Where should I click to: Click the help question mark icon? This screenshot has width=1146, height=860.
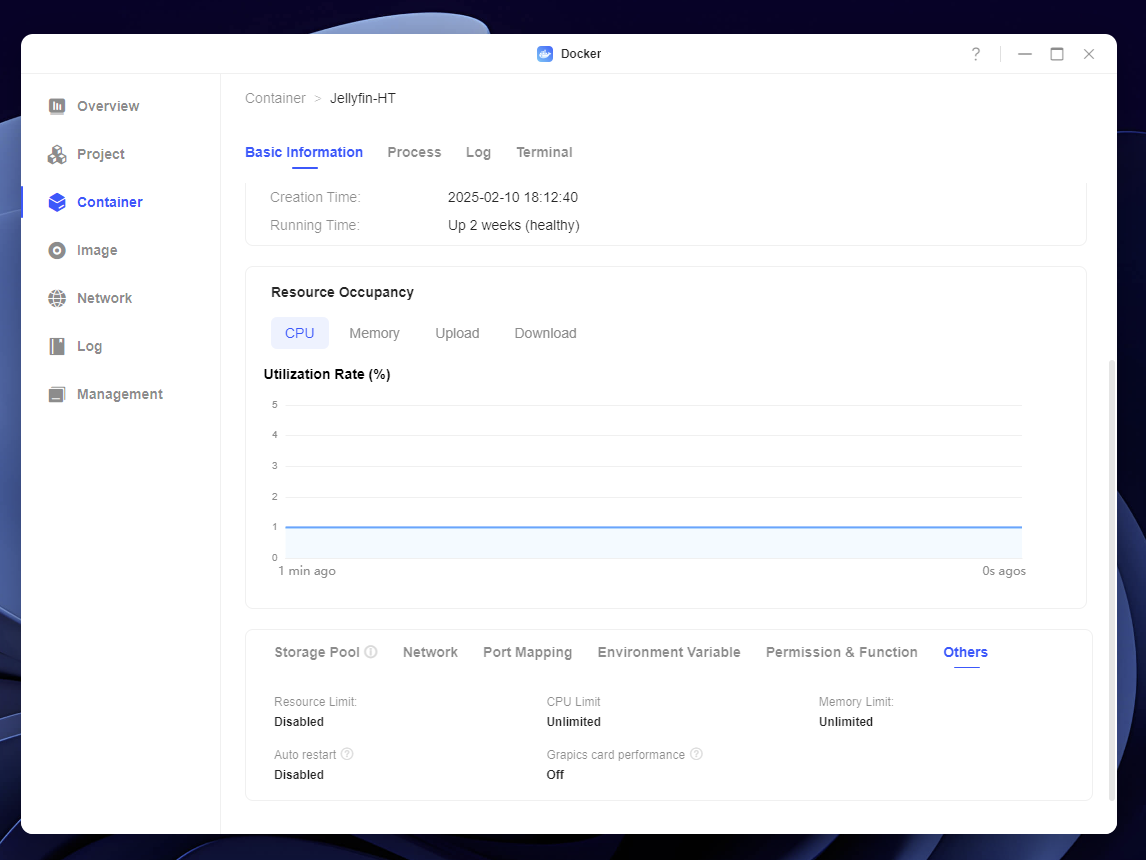976,54
